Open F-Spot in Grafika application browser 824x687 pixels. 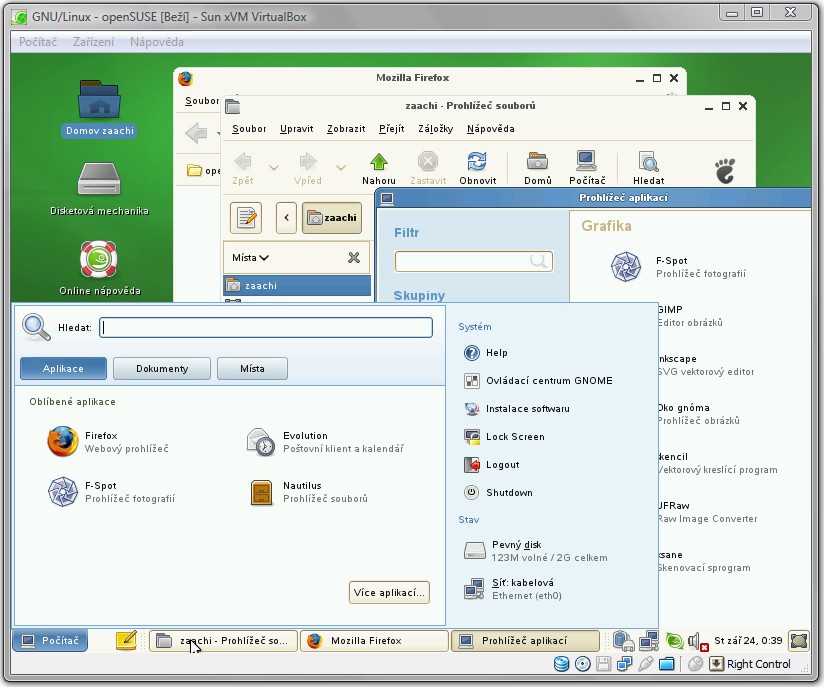678,266
